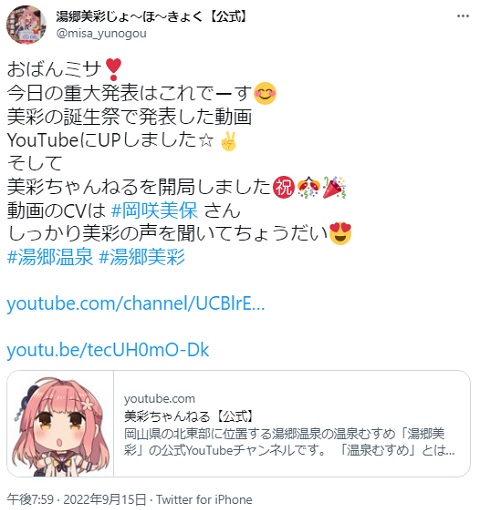The image size is (480, 510).
Task: Click the chibi character thumbnail in link card
Action: (x=60, y=424)
